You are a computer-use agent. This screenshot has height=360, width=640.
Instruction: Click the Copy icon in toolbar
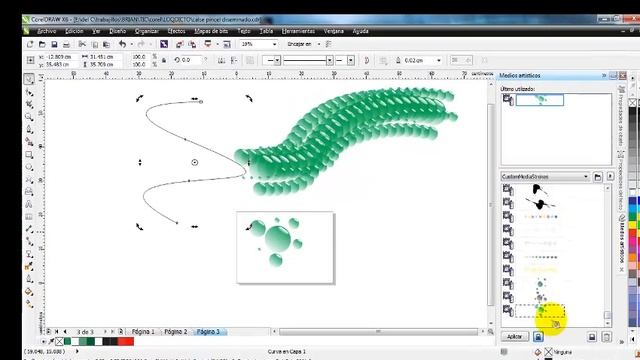click(x=95, y=44)
